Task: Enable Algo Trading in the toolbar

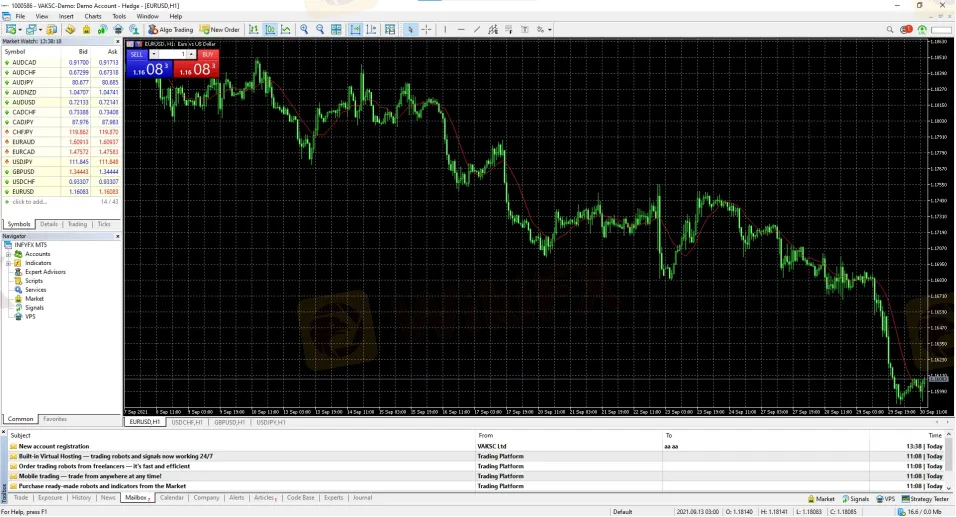Action: pos(171,29)
